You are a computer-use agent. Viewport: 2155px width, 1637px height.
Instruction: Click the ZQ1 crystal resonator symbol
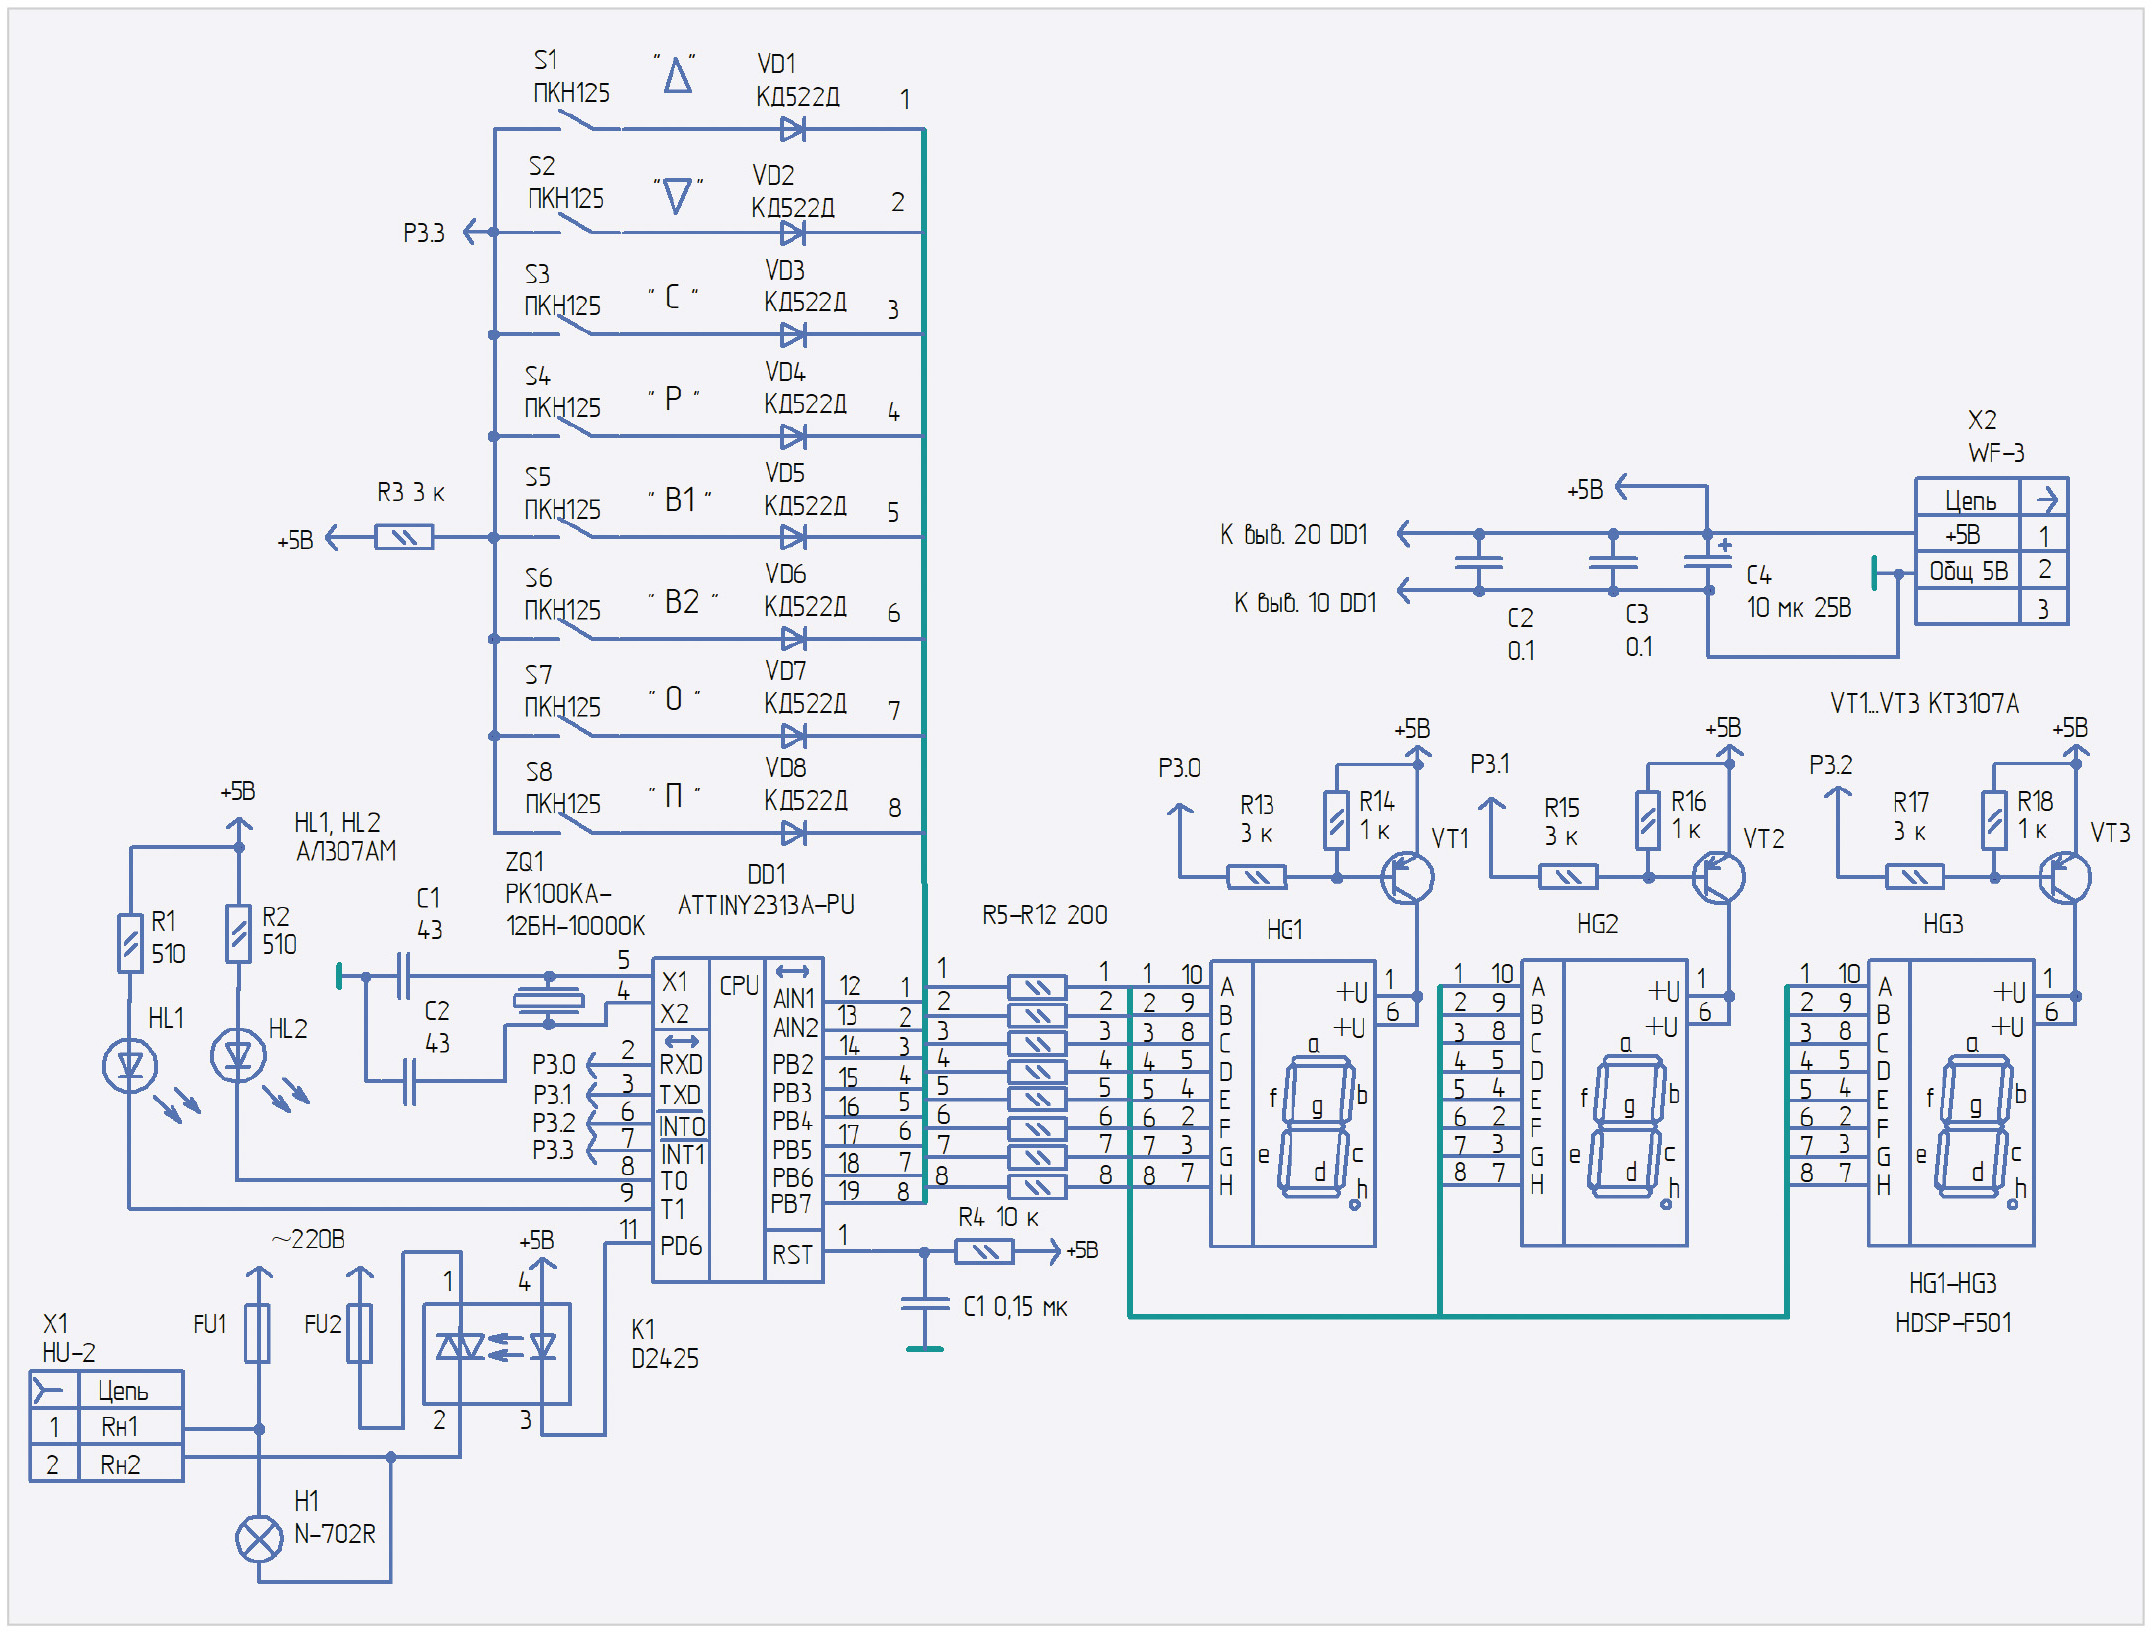(548, 1000)
